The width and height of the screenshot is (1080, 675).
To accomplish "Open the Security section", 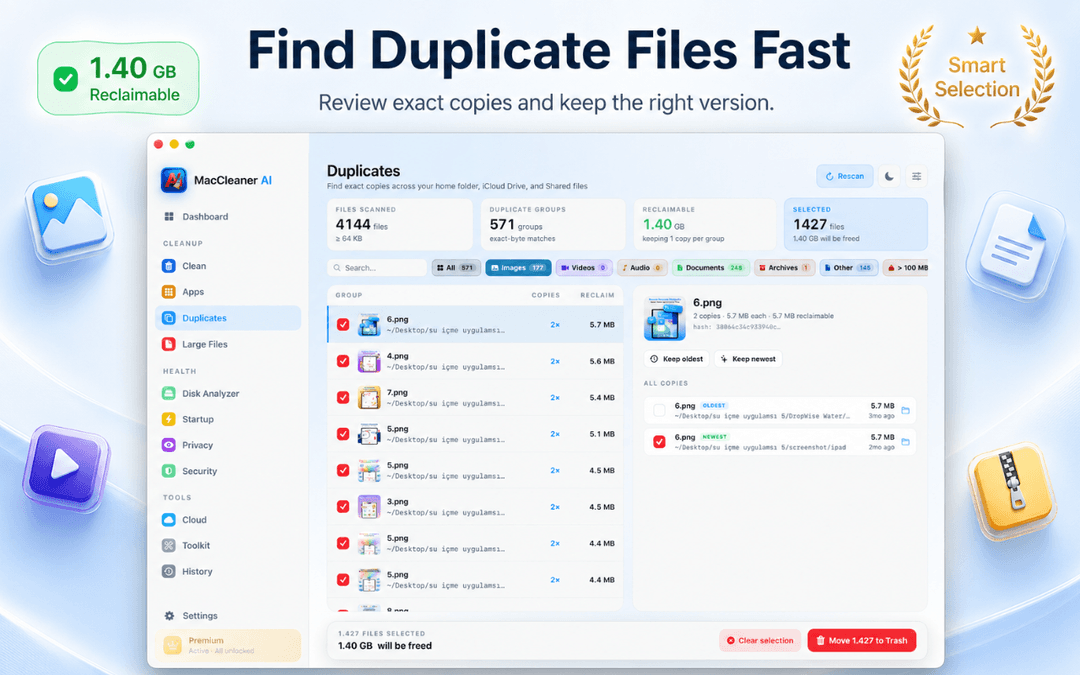I will pyautogui.click(x=189, y=471).
